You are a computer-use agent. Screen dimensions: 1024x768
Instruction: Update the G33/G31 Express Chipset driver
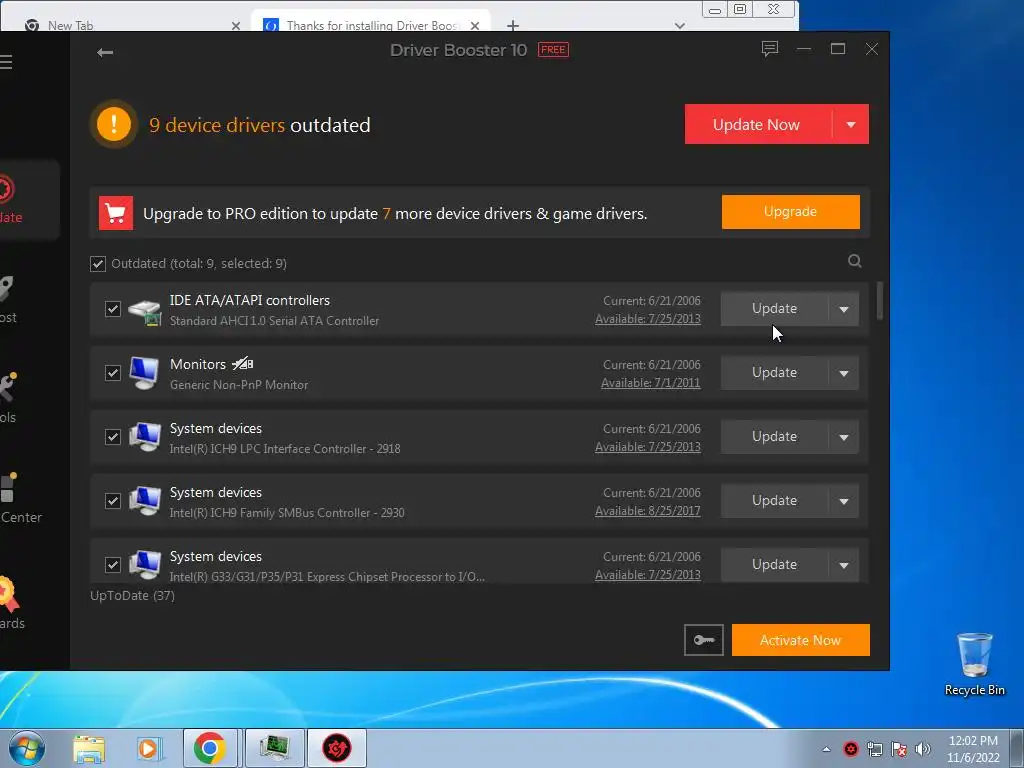click(775, 564)
